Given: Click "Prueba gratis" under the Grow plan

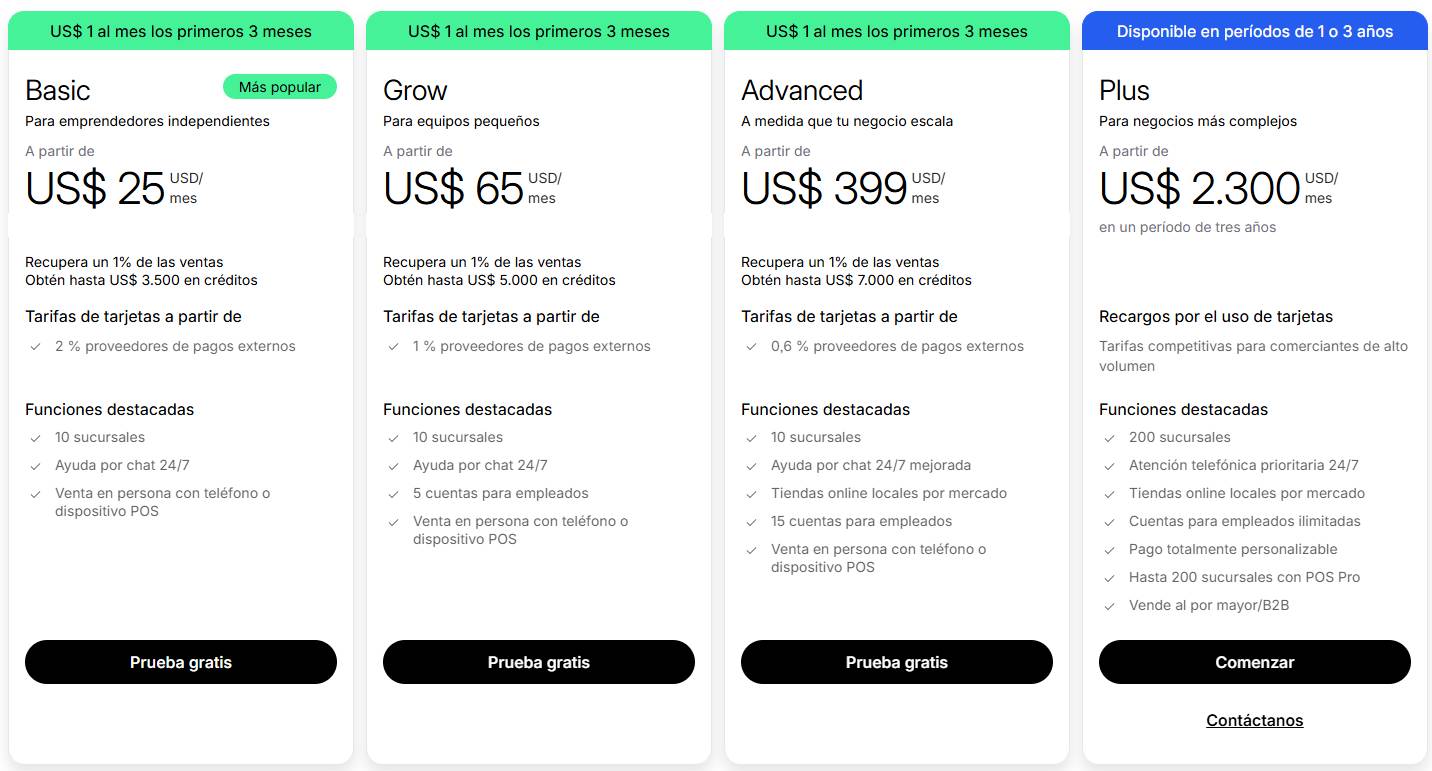Looking at the screenshot, I should click(x=538, y=662).
